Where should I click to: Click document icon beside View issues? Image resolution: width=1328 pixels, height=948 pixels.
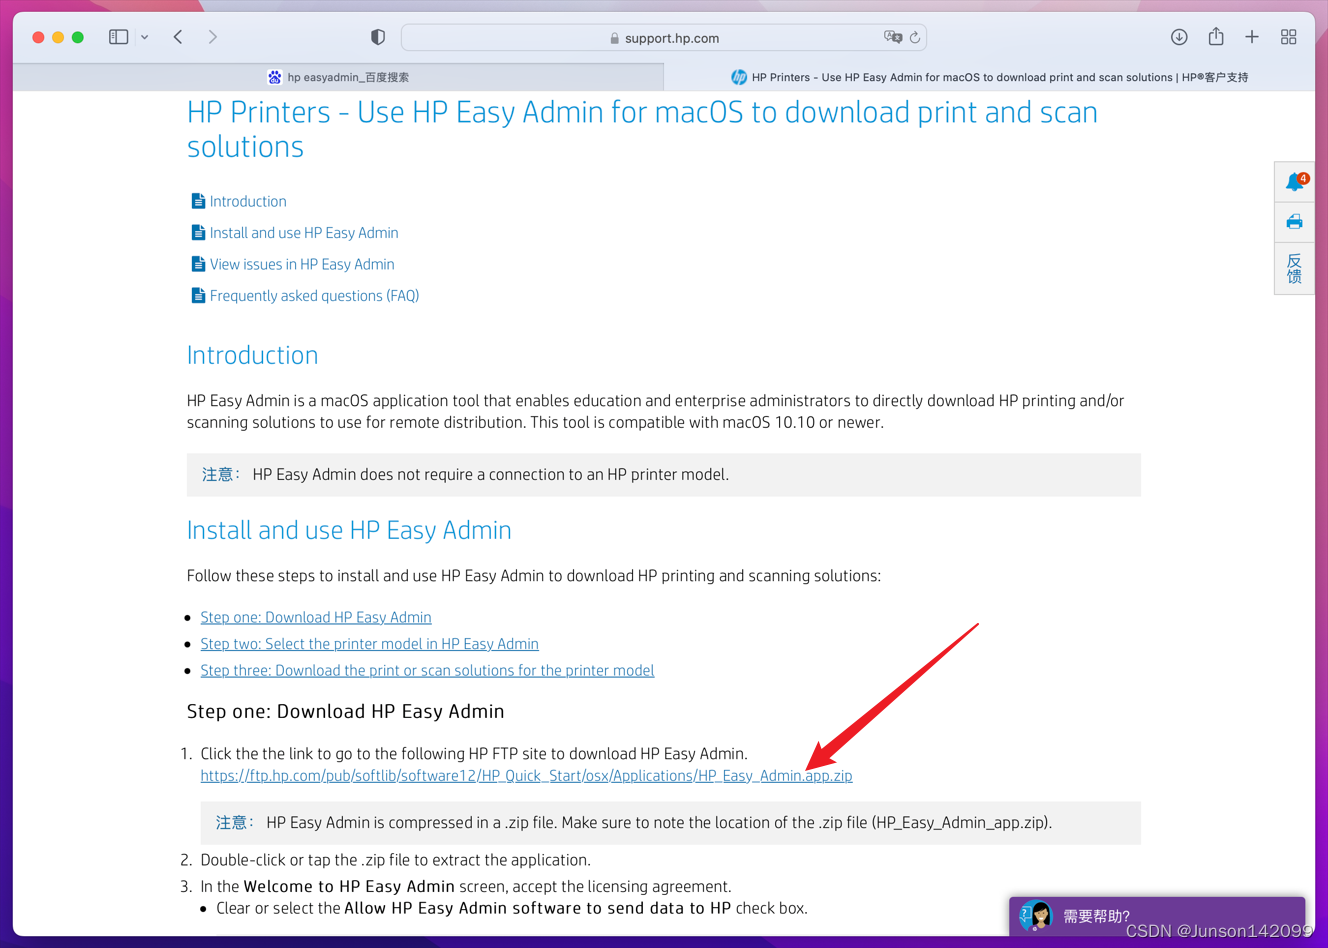[198, 264]
